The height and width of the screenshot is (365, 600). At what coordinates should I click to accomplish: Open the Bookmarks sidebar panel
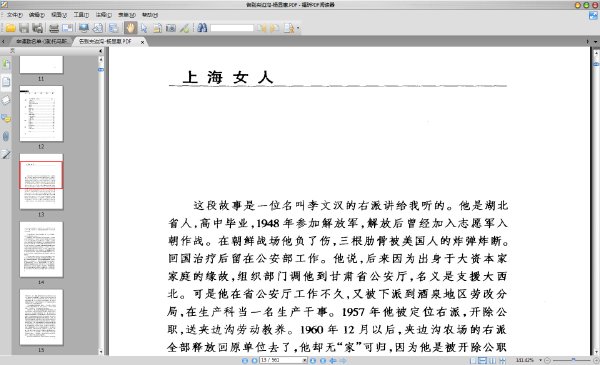[x=6, y=63]
